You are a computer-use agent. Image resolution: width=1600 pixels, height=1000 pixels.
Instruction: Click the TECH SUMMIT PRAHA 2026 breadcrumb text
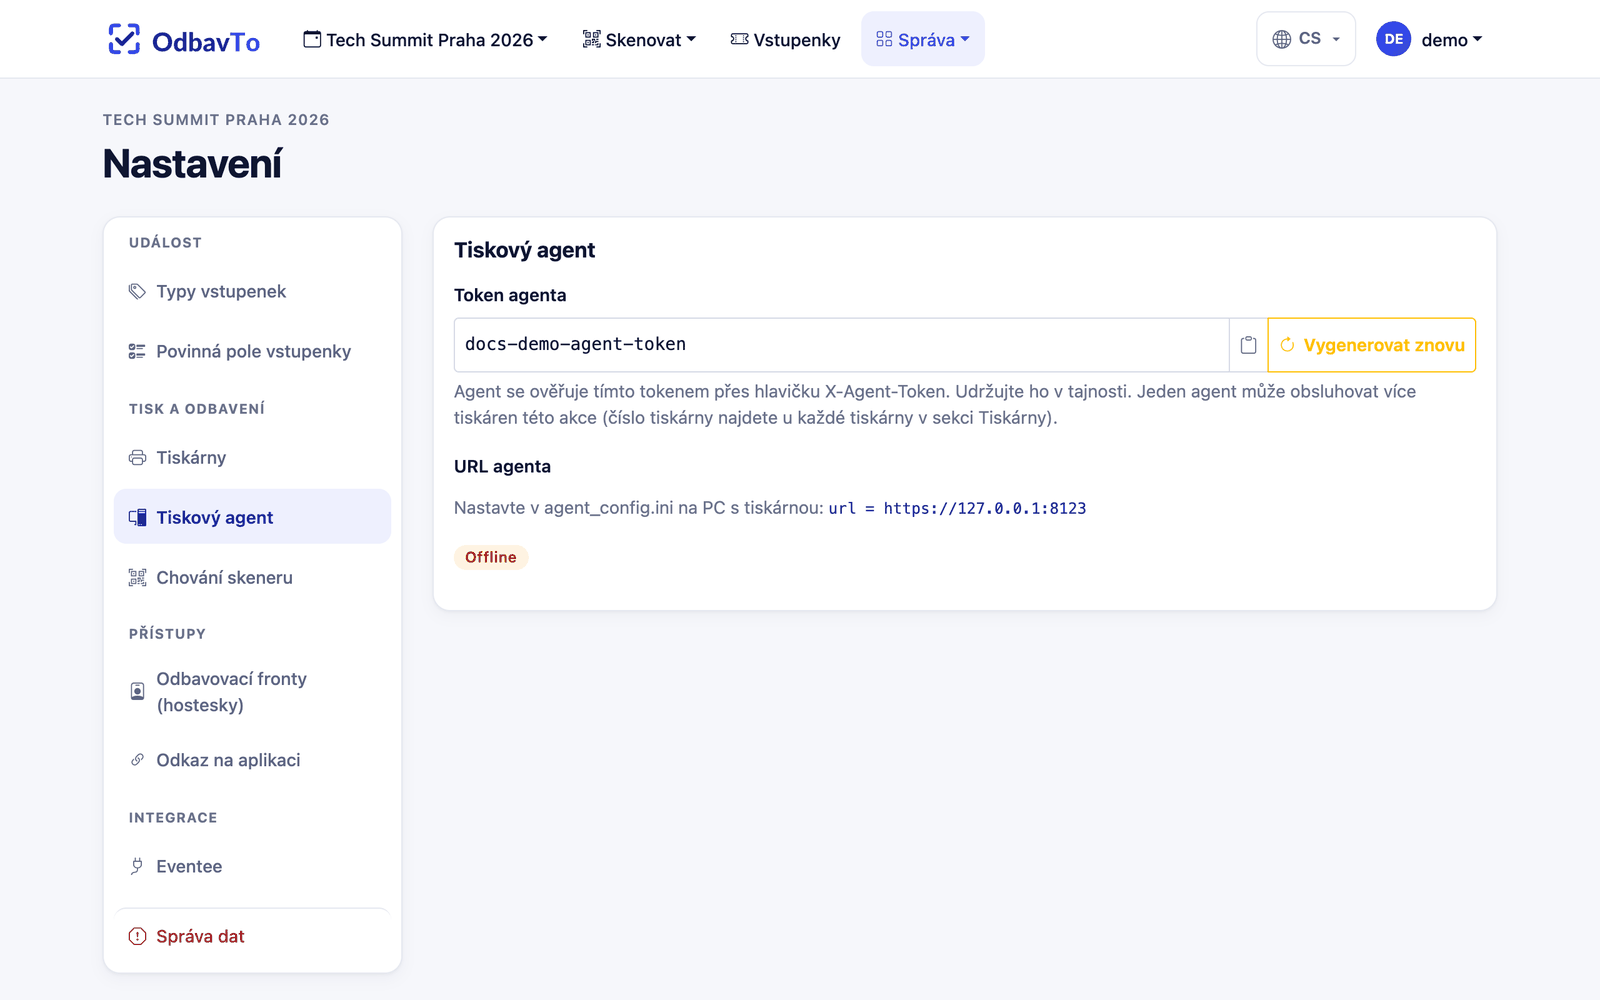216,120
